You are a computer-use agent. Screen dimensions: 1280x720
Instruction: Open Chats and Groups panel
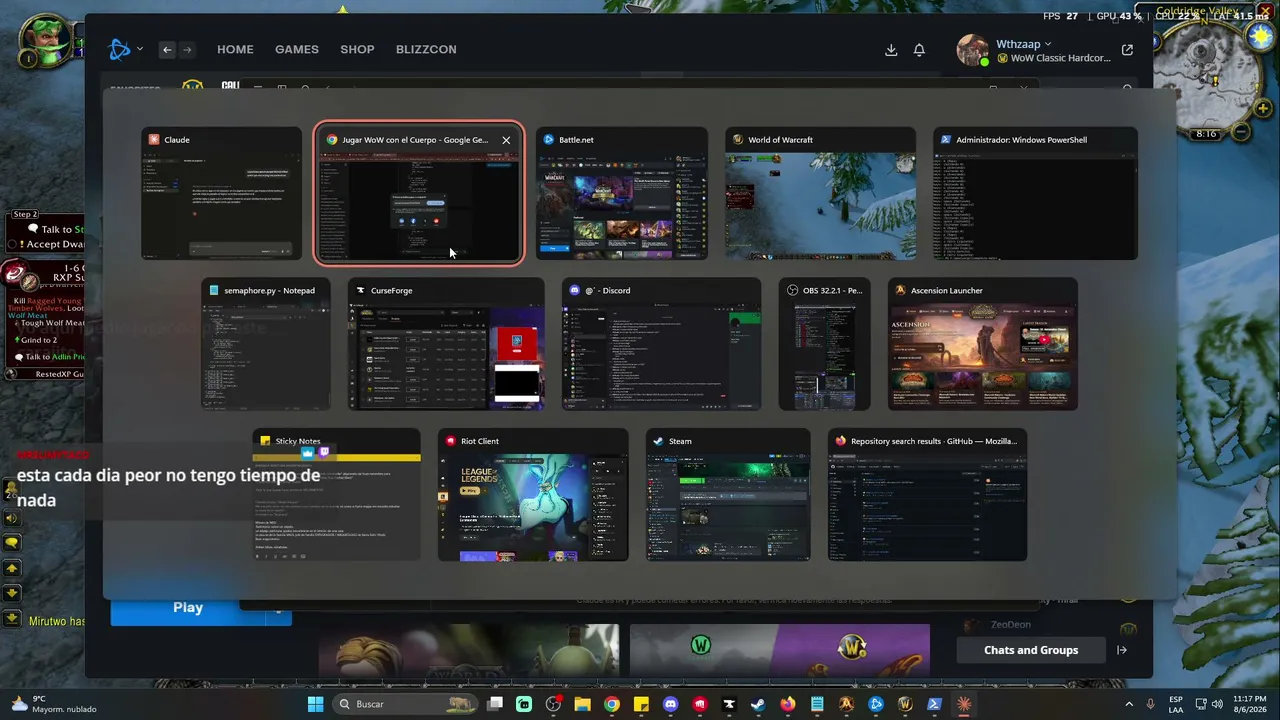1031,650
